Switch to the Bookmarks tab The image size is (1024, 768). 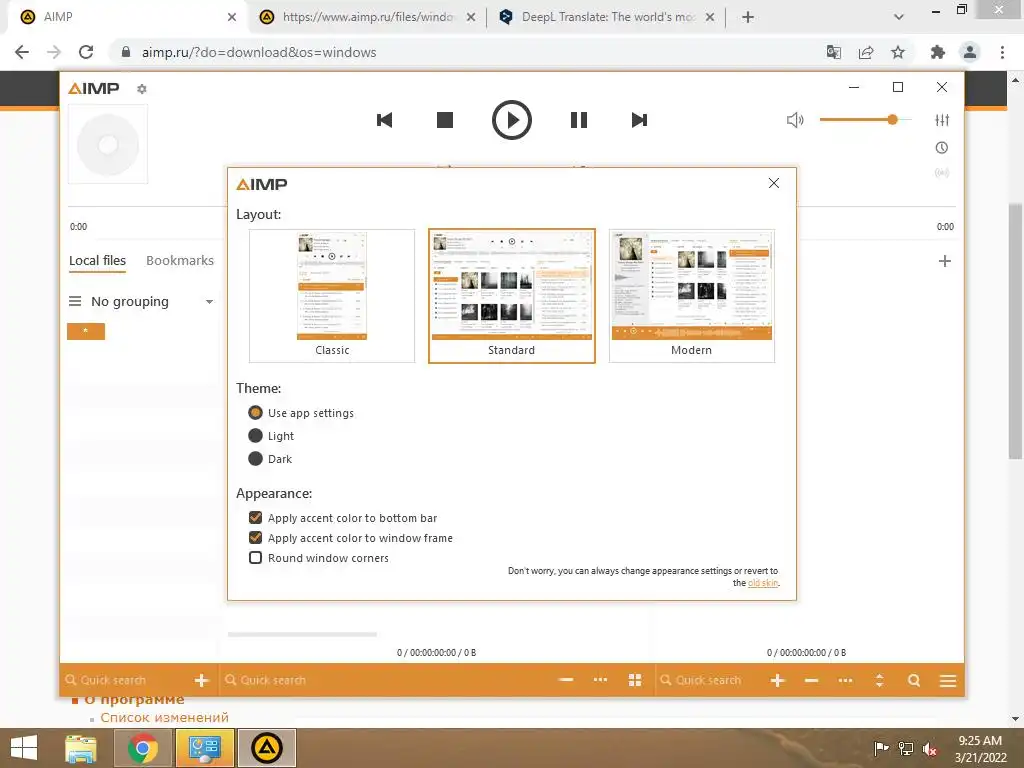point(180,261)
